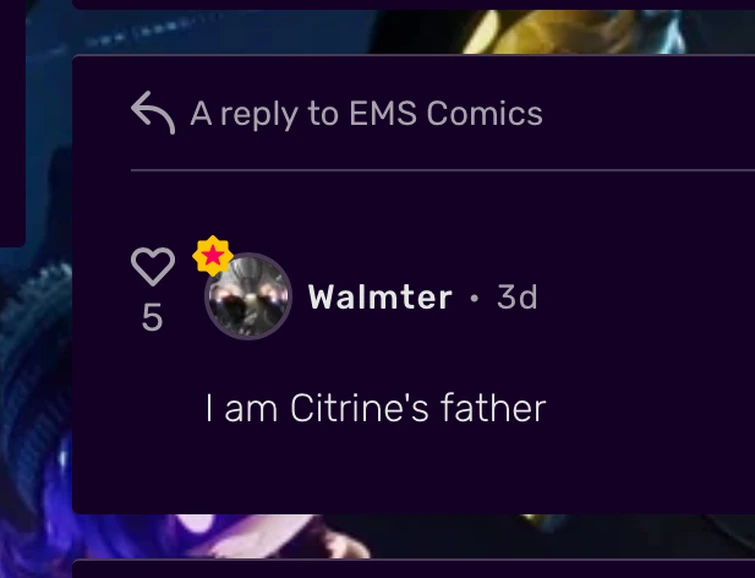Click the dot separator beside Walmter
The image size is (755, 578).
[x=474, y=299]
